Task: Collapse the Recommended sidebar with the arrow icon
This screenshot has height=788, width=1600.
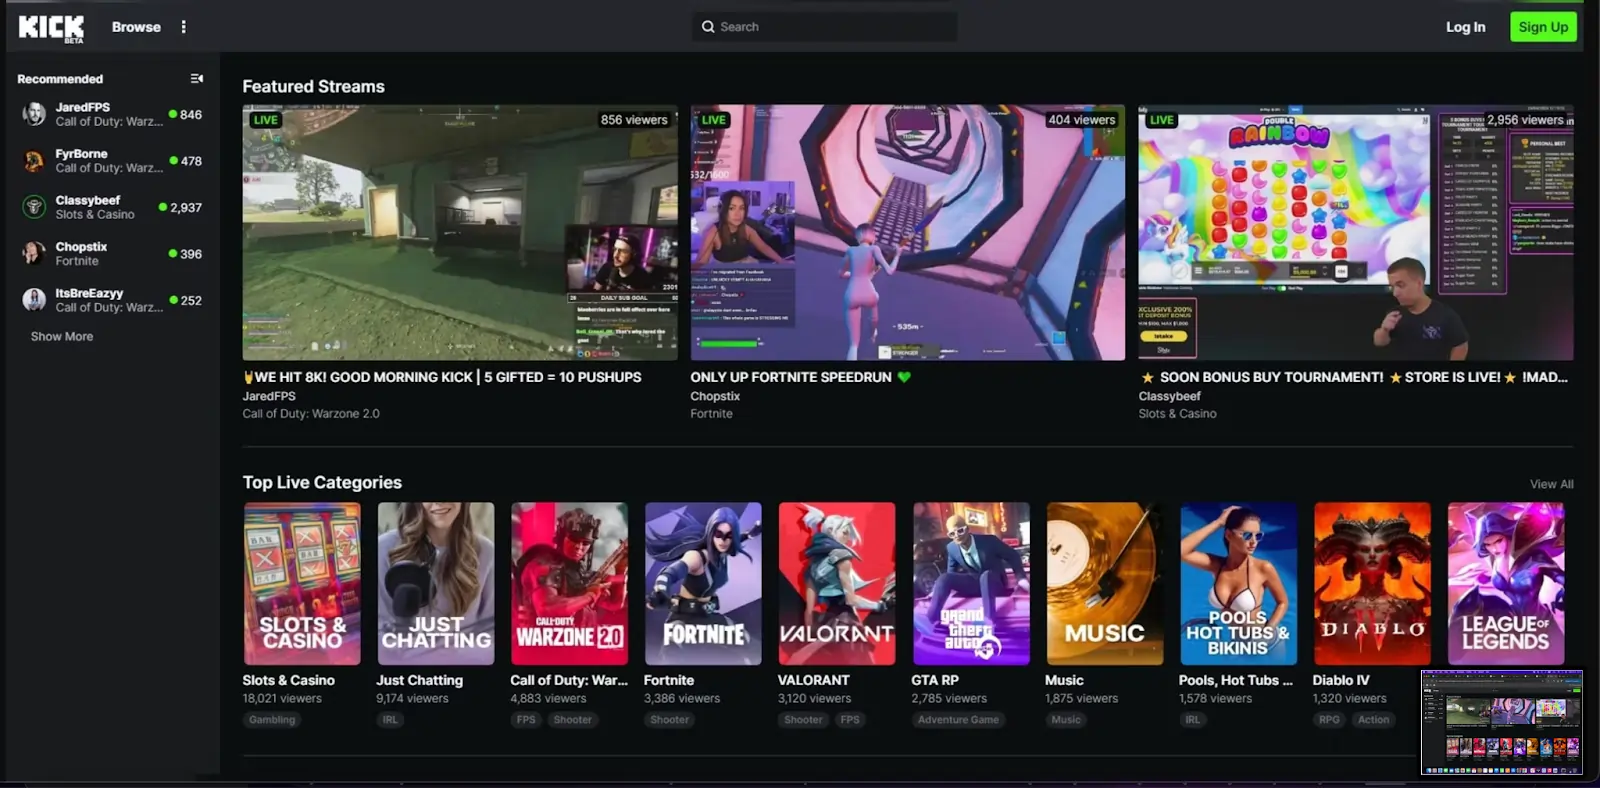Action: [197, 78]
